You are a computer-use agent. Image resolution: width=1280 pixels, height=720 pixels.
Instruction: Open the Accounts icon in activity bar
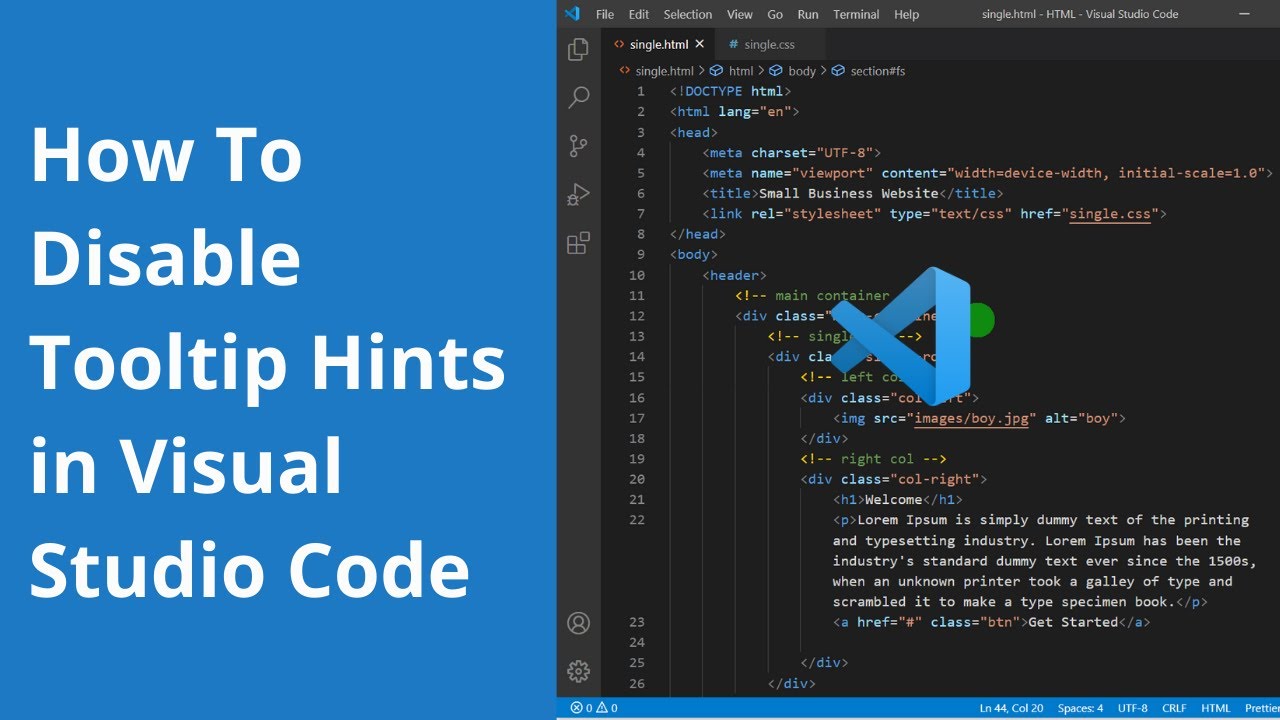click(578, 623)
